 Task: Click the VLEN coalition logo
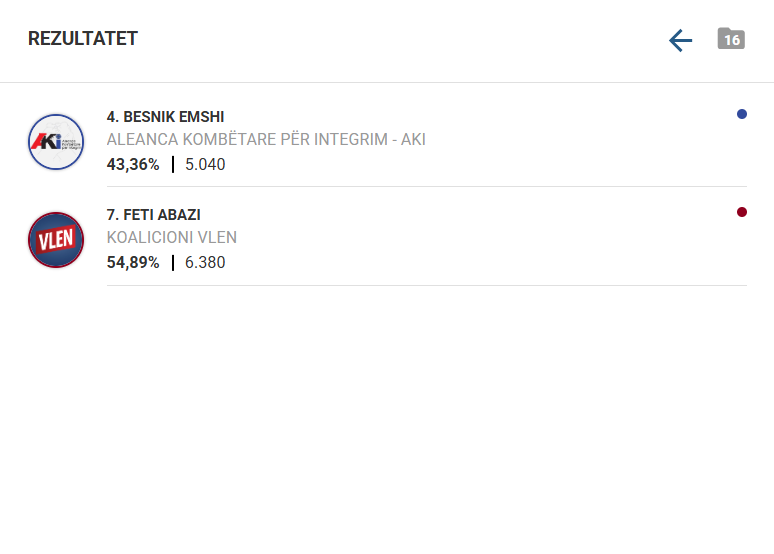coord(56,240)
